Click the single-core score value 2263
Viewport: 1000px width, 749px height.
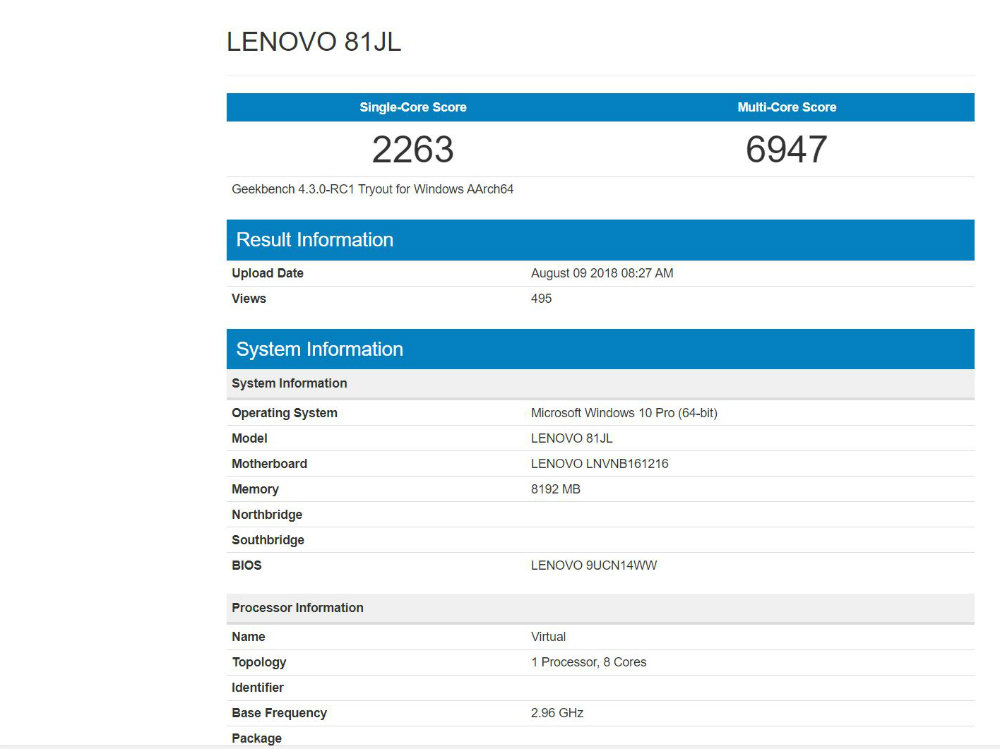[x=413, y=149]
